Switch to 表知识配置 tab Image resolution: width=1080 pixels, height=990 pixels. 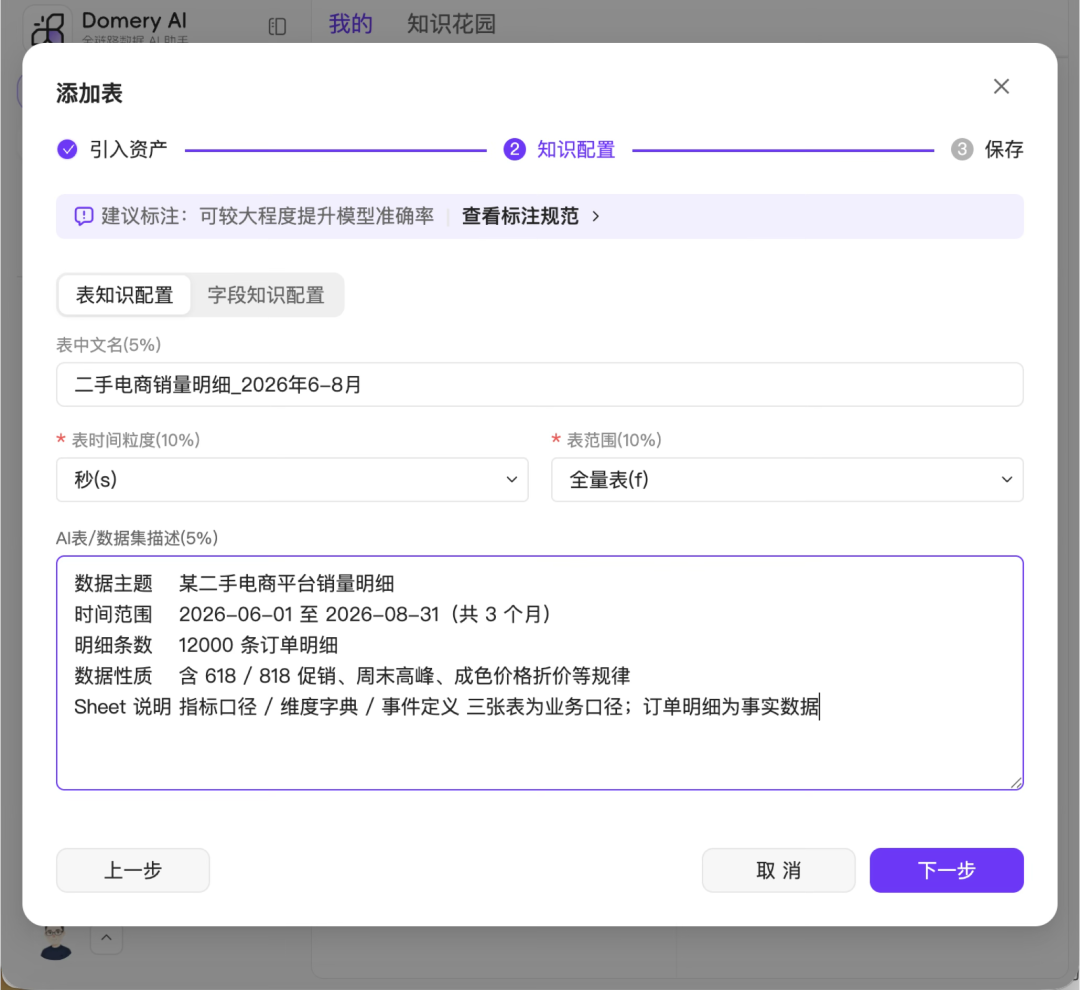click(124, 295)
